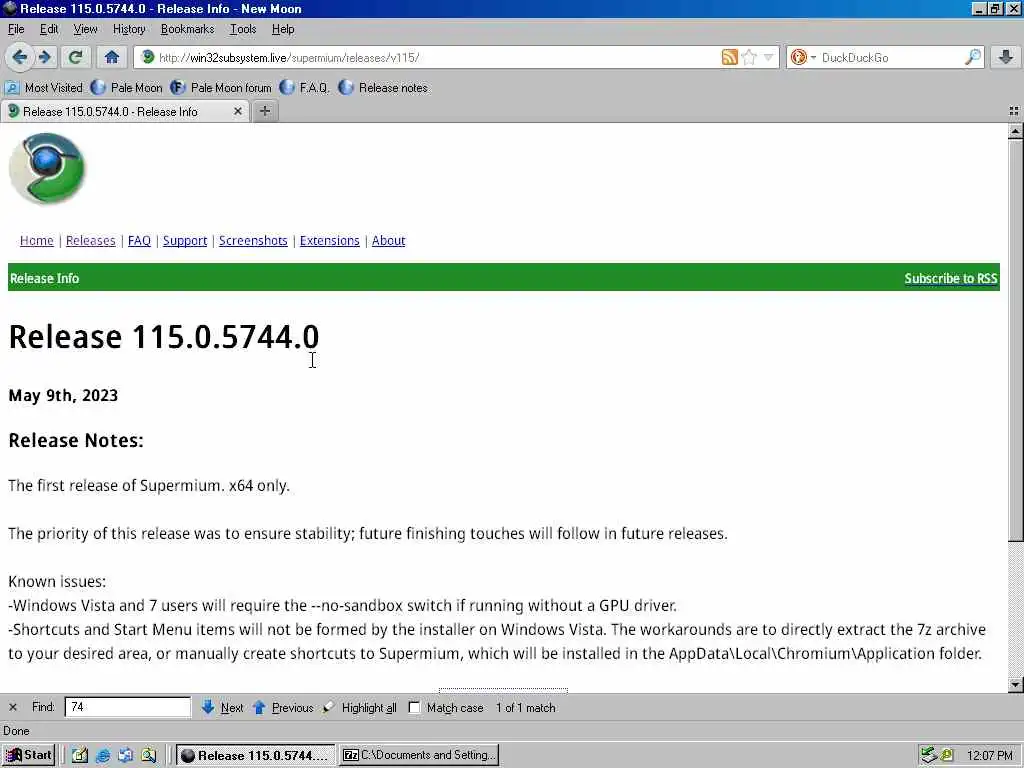Show all tabs list button
1024x768 pixels.
1014,112
